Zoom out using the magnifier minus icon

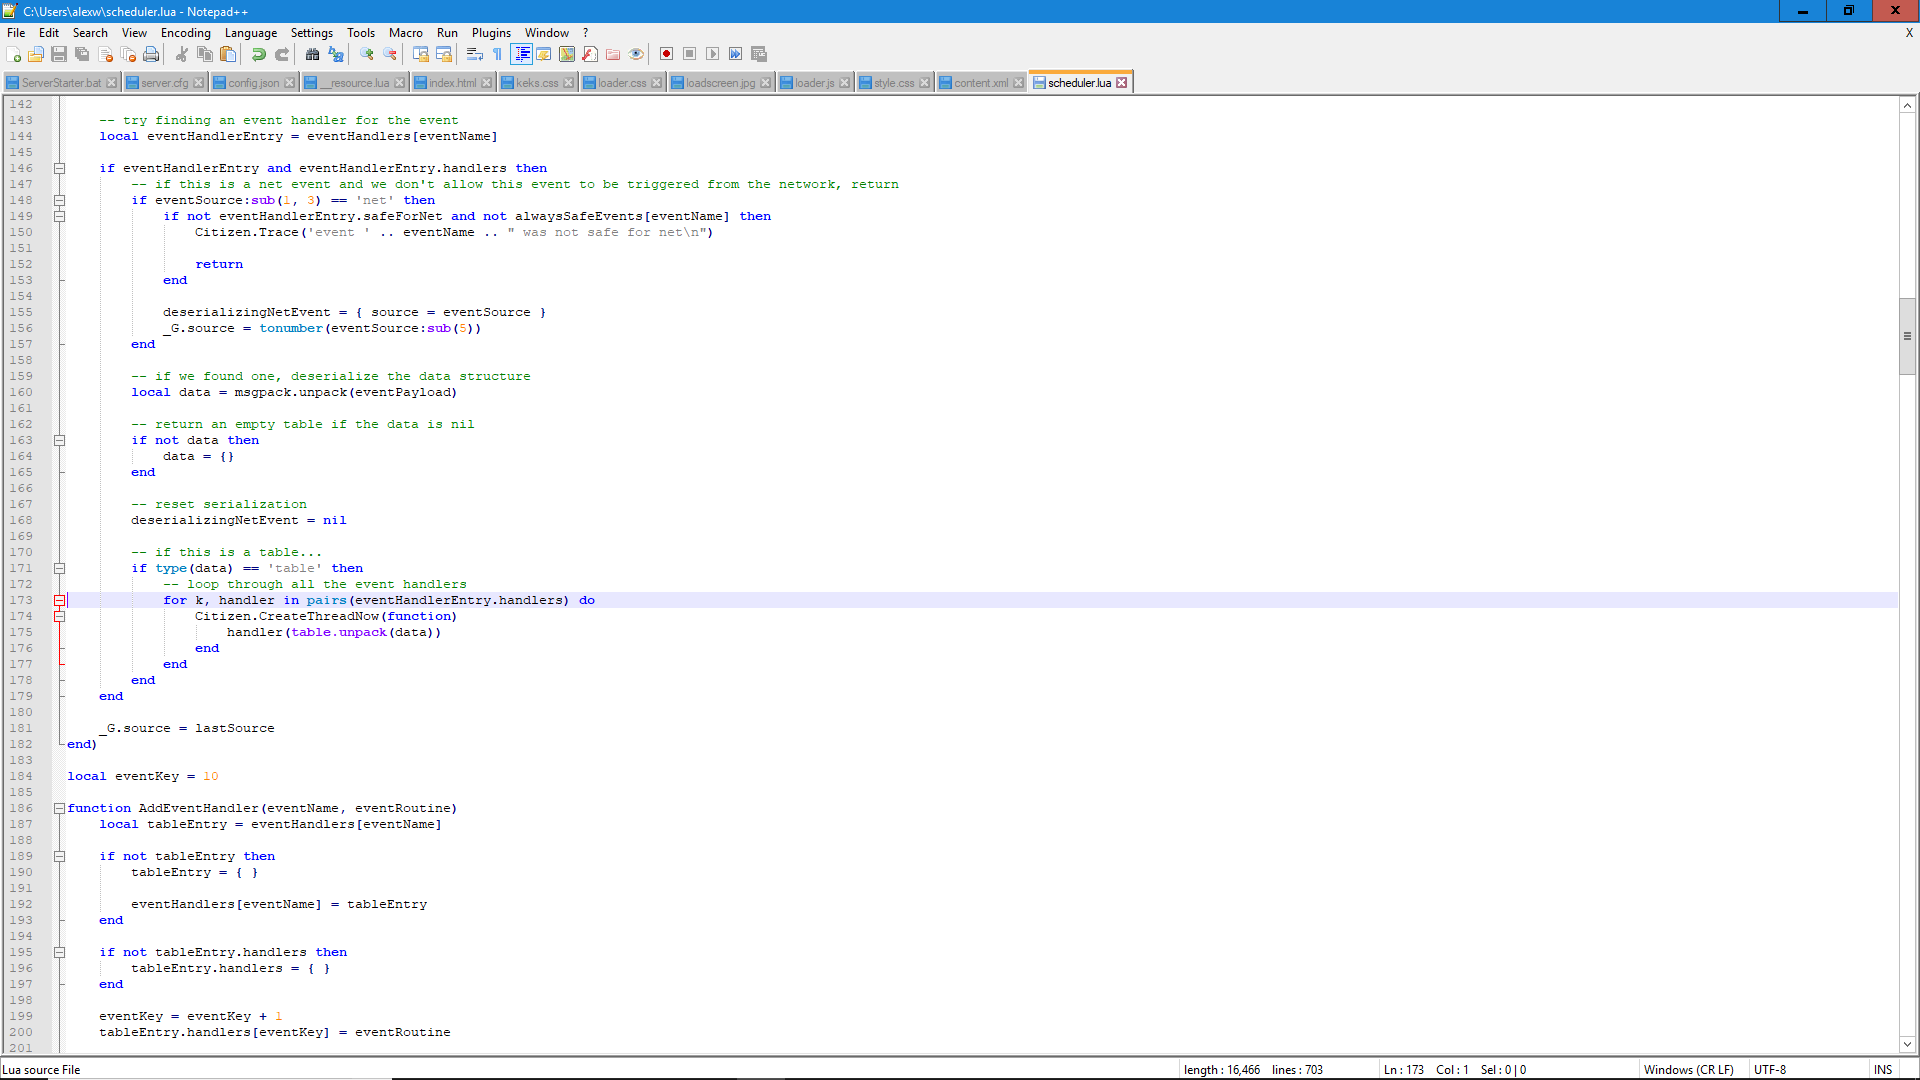point(390,54)
